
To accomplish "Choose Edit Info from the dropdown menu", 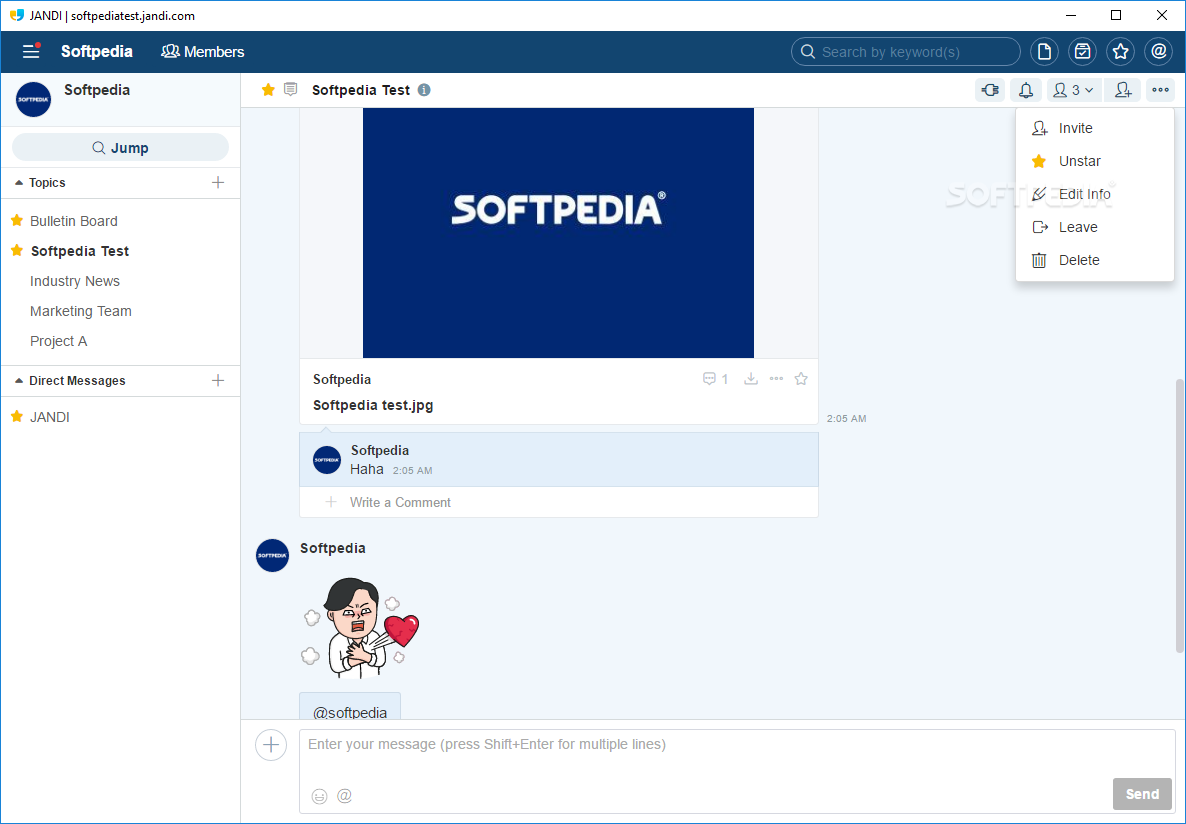I will (1094, 194).
